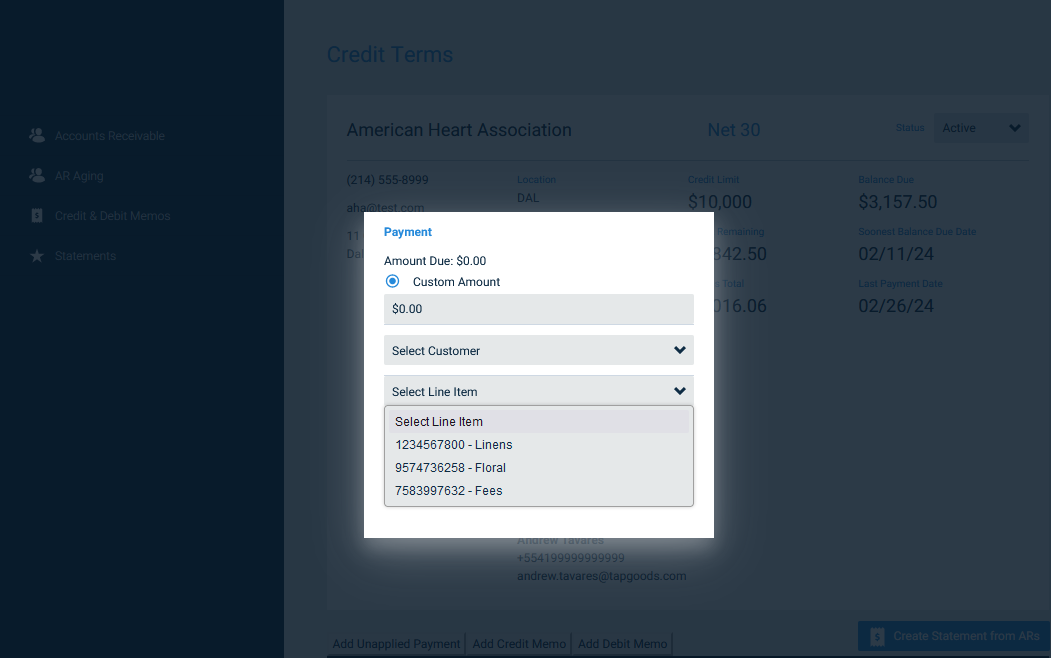Click andrew.tavares@tapgoods.com email
The width and height of the screenshot is (1051, 658).
tap(601, 576)
